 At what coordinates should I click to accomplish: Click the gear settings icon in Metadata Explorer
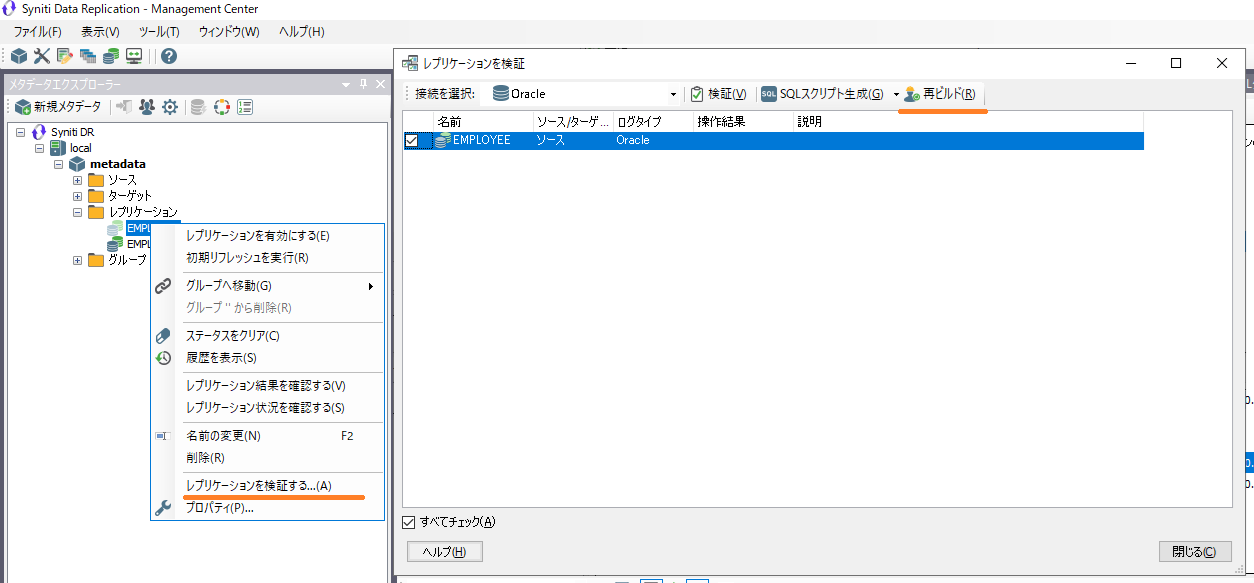[170, 107]
